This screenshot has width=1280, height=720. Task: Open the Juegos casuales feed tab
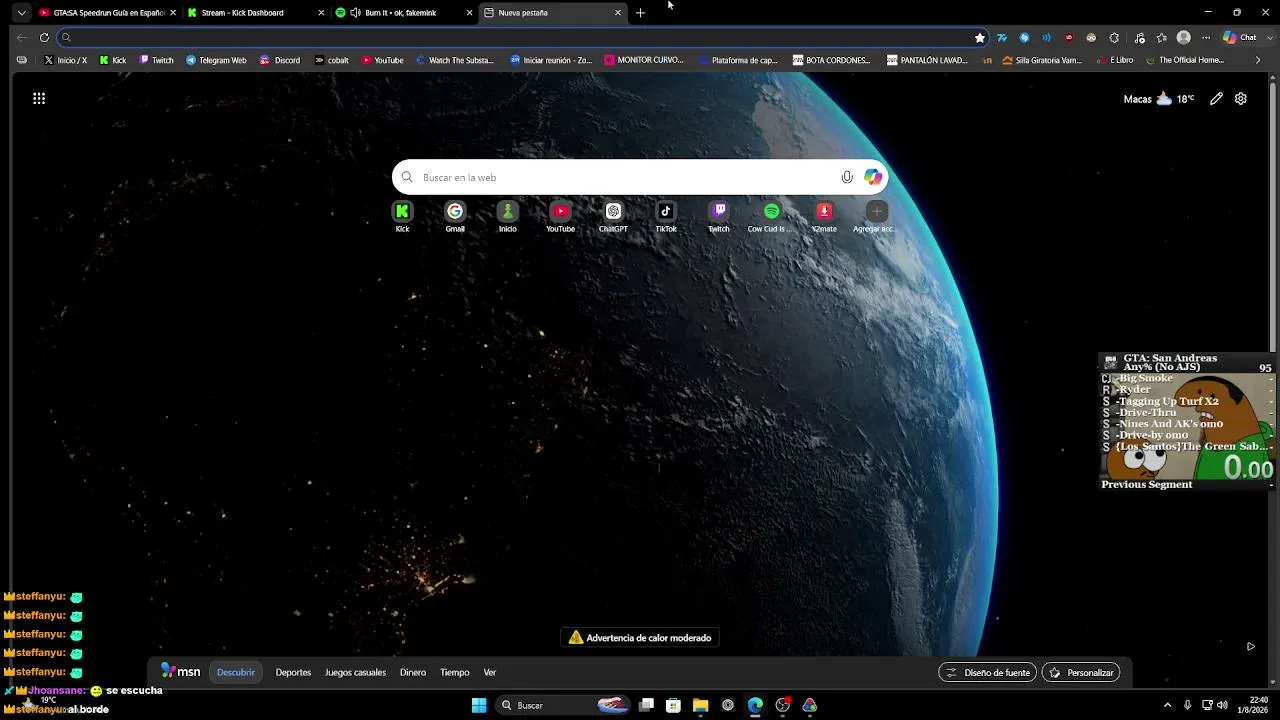pos(355,672)
